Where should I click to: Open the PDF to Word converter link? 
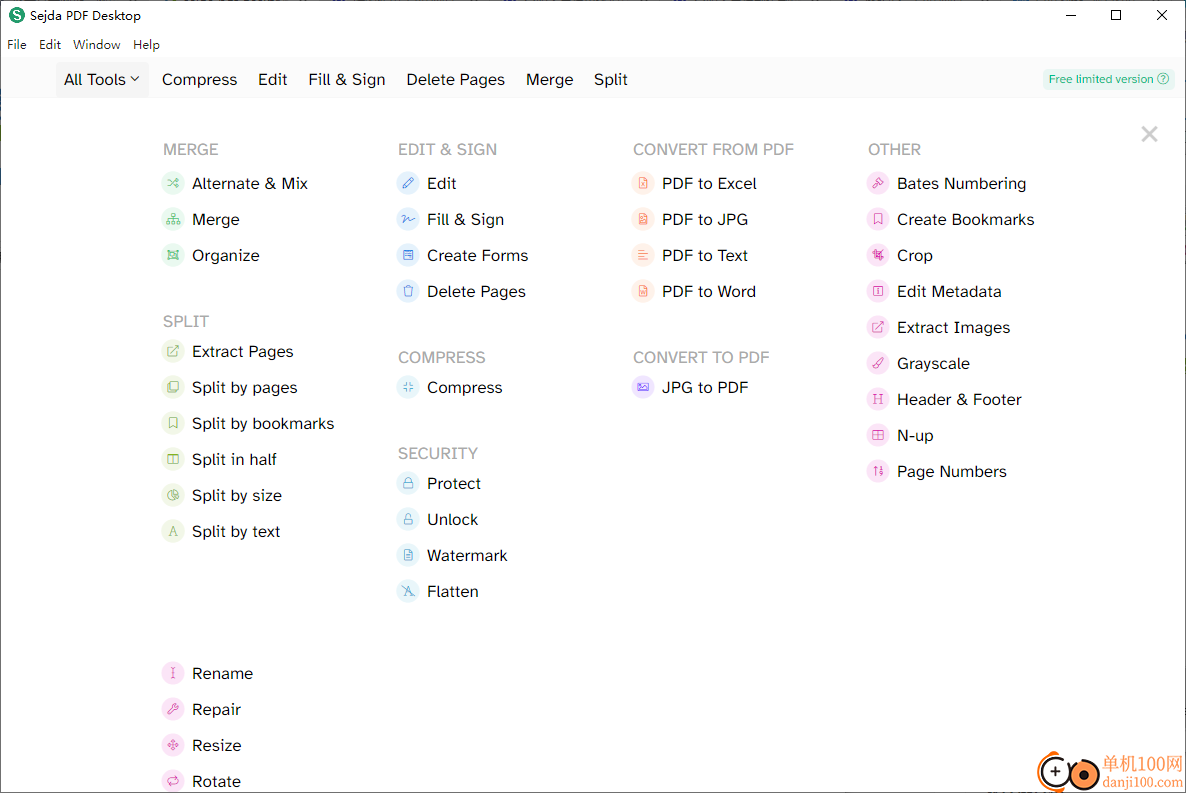tap(708, 291)
